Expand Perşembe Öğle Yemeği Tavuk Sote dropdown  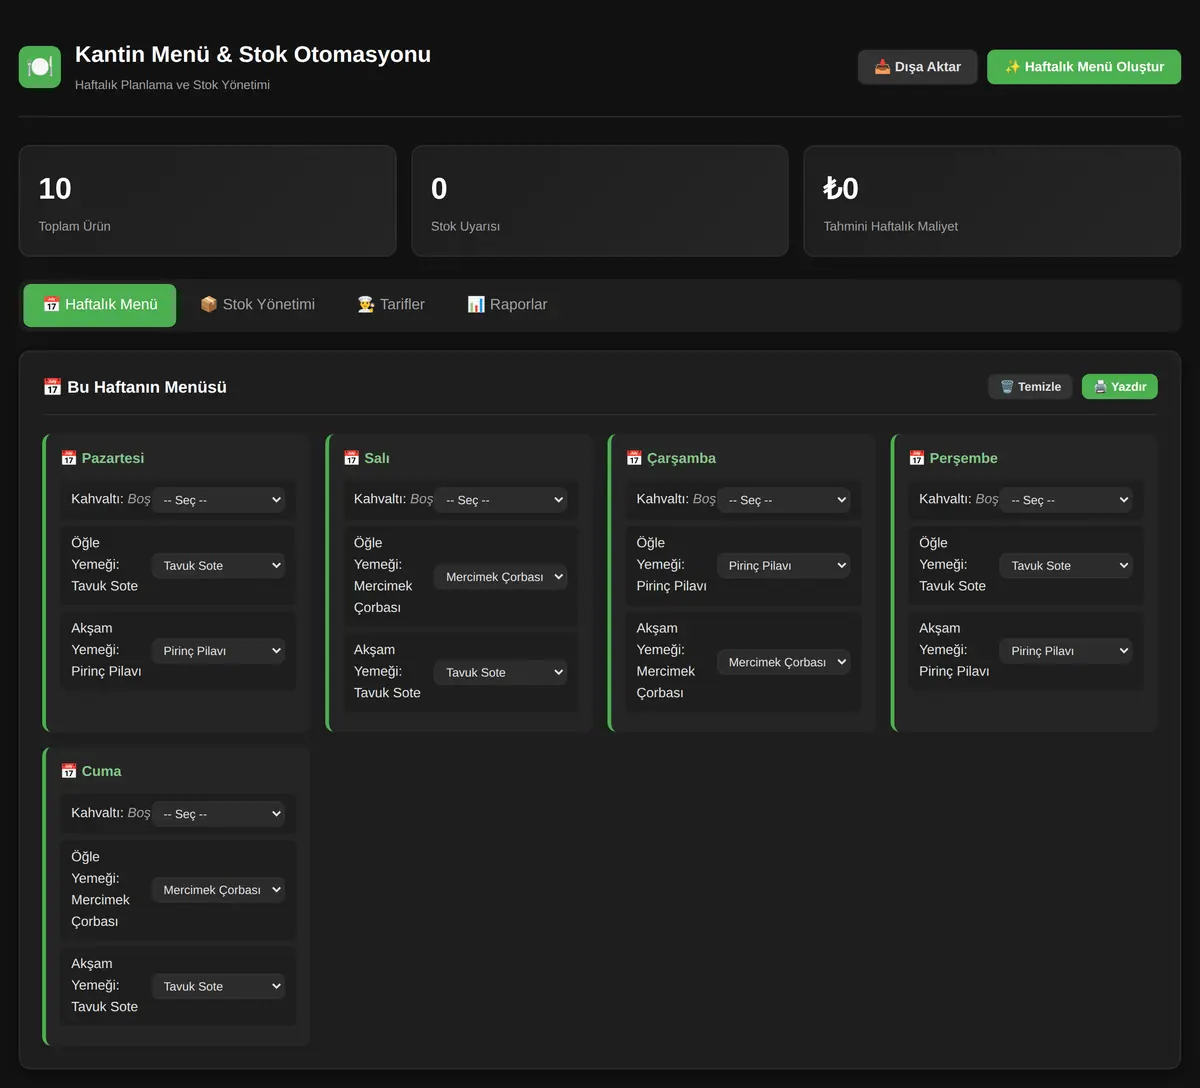pos(1066,565)
